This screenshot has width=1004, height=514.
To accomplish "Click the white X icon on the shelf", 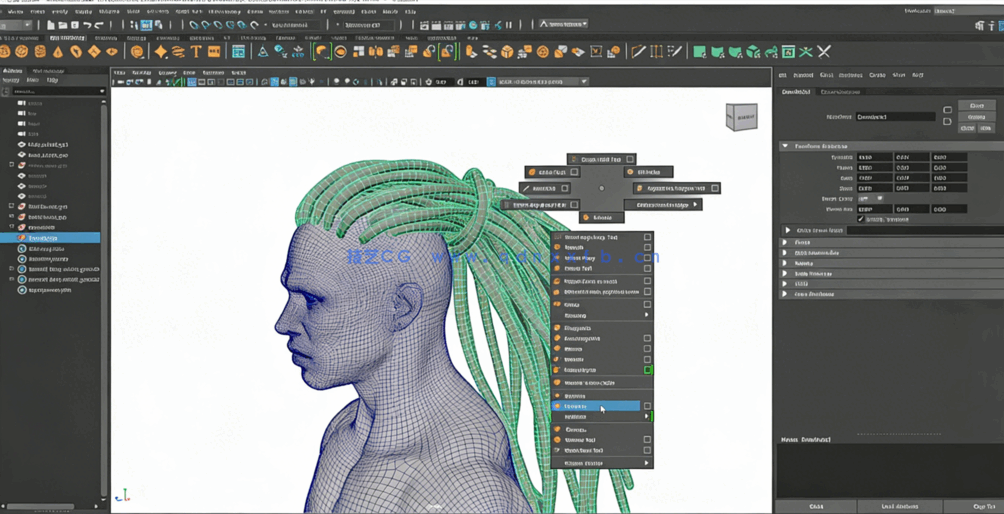I will tap(824, 51).
